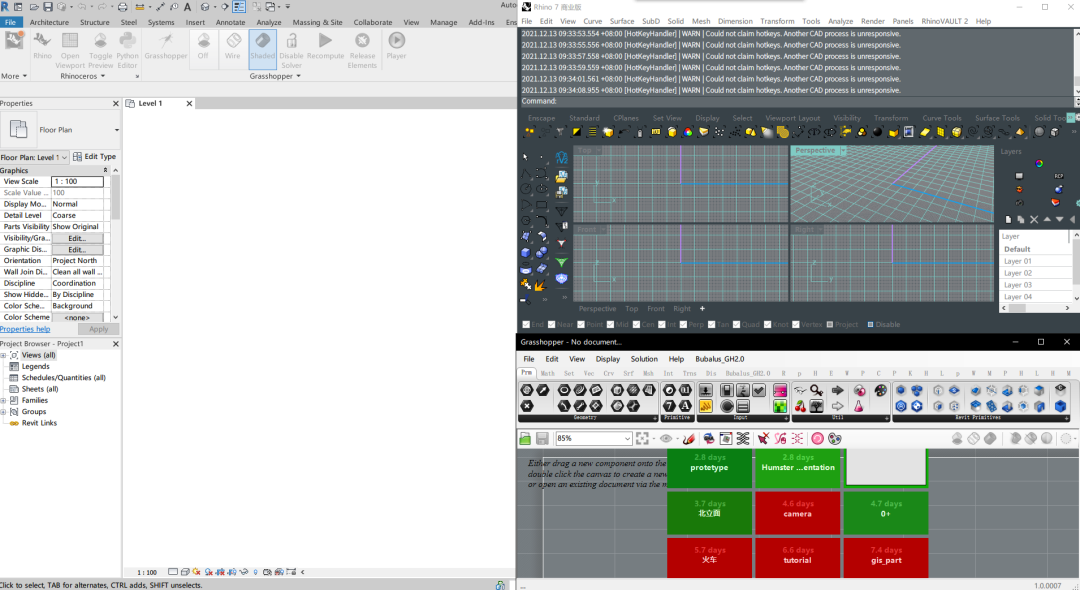Click the View Scale 1 : 100 field
The height and width of the screenshot is (590, 1080).
[77, 182]
